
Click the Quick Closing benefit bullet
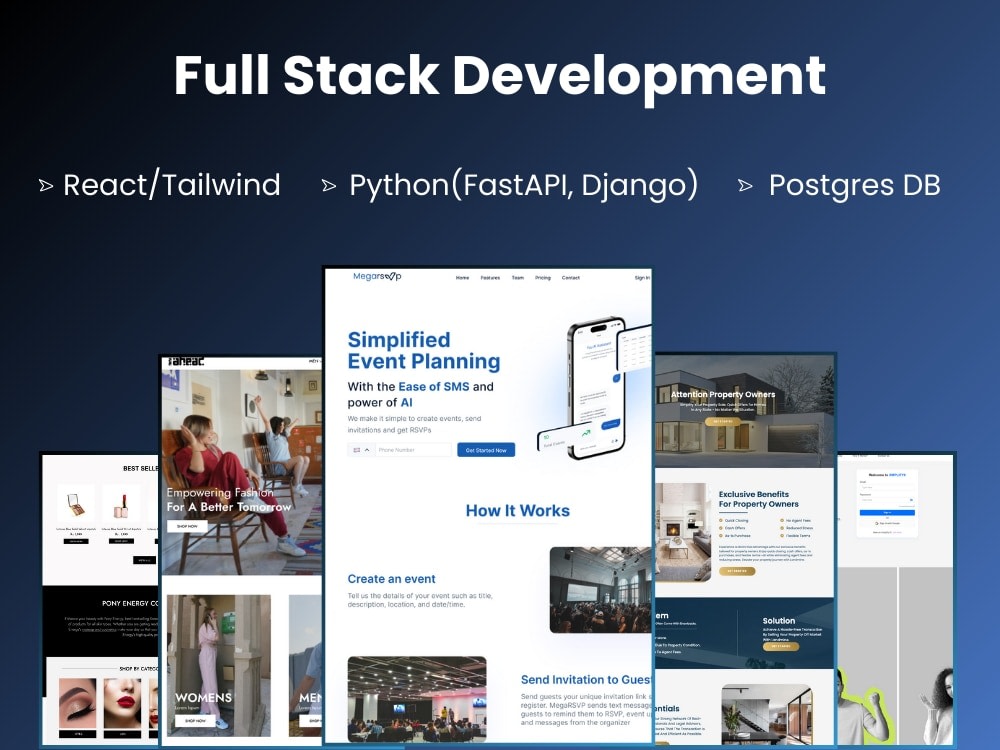pyautogui.click(x=733, y=520)
